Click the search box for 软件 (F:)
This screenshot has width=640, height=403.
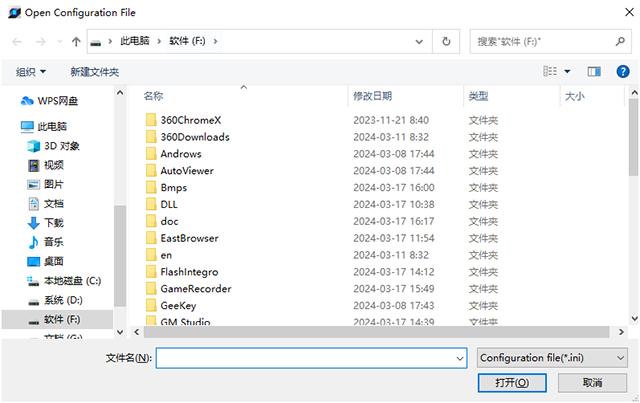pos(540,42)
